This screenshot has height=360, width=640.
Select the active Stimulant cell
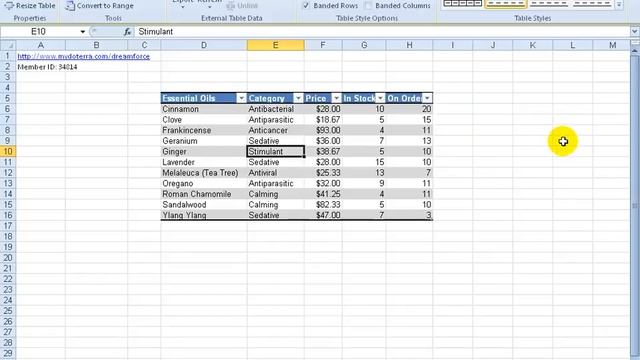[276, 151]
